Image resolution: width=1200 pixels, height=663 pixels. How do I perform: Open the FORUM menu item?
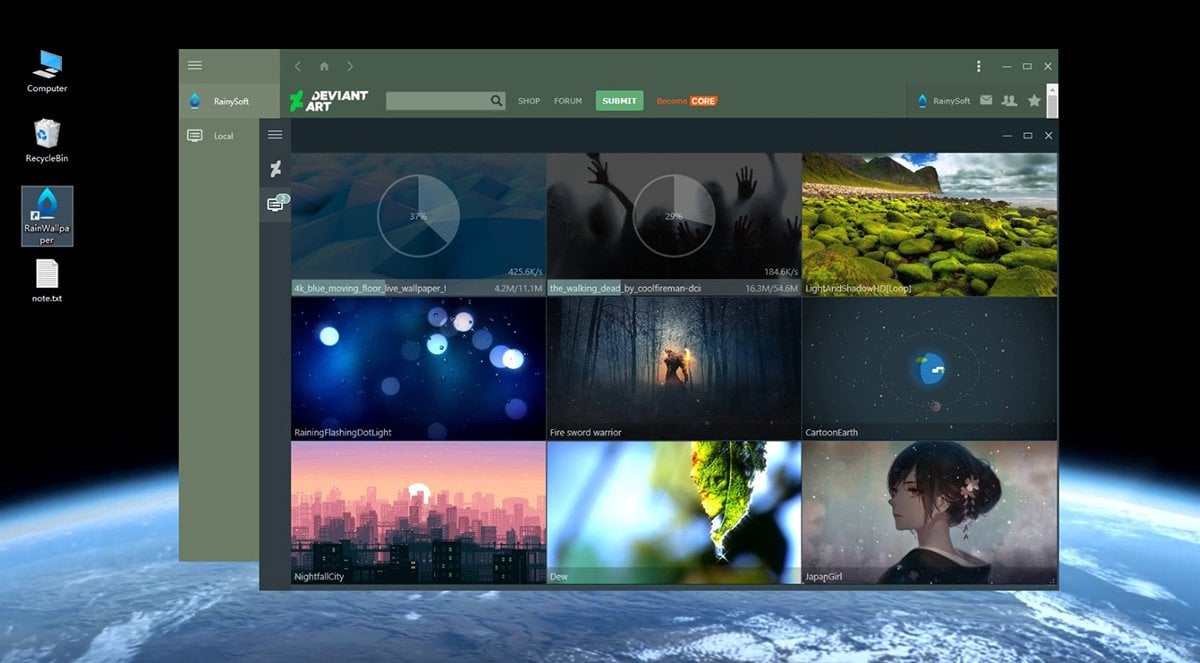[568, 101]
